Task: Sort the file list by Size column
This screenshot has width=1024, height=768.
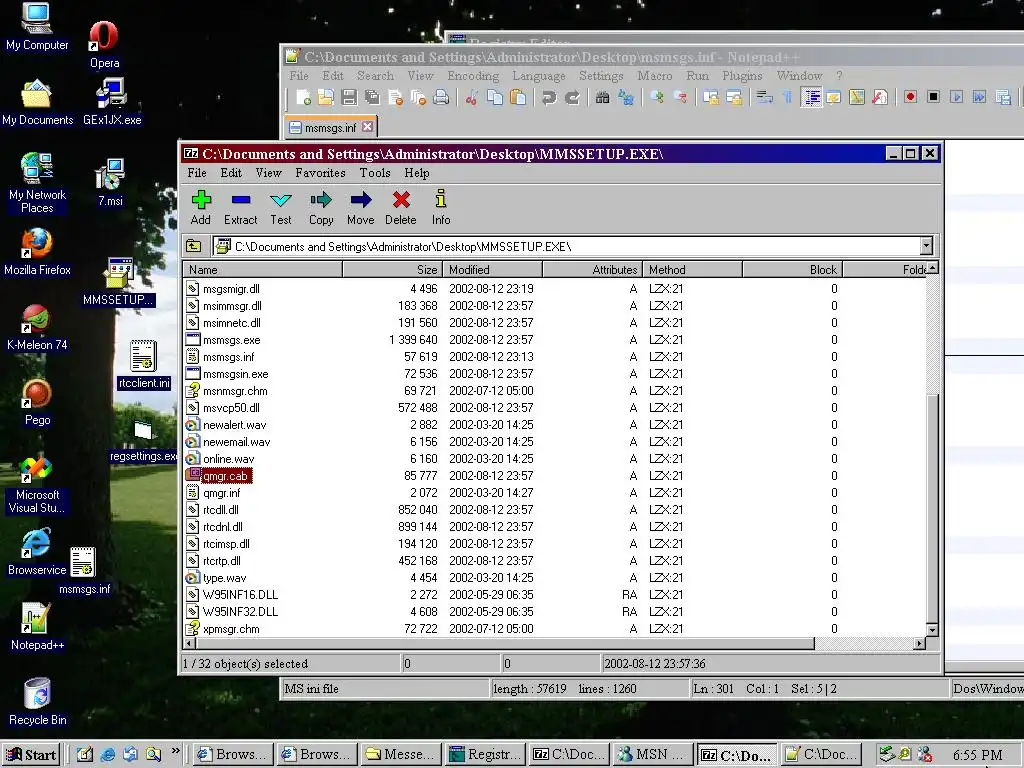Action: coord(392,269)
